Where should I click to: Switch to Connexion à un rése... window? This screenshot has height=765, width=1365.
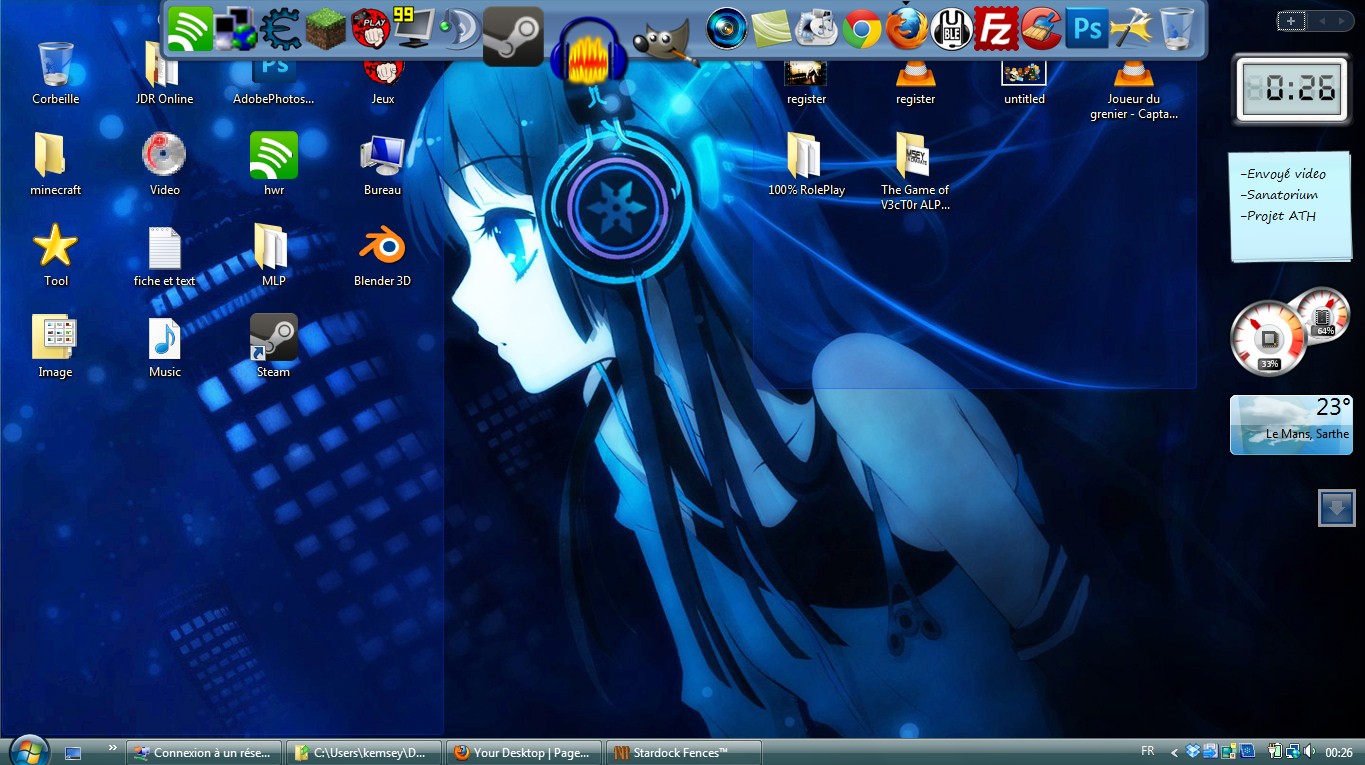coord(204,752)
